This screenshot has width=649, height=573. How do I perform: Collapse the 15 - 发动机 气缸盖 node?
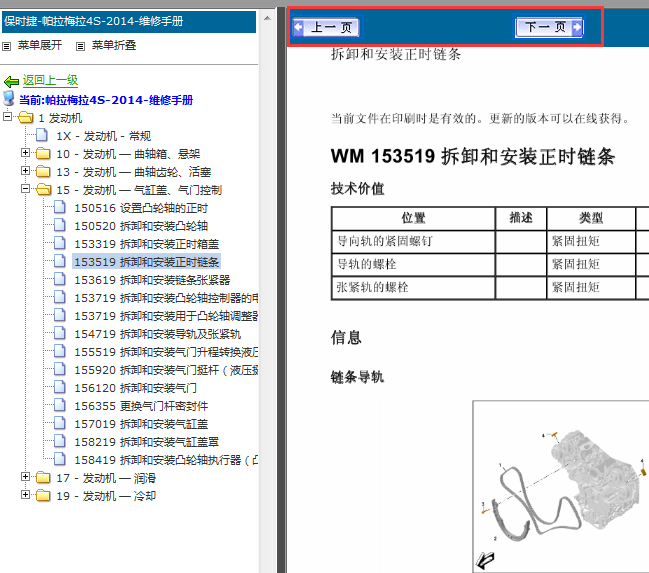click(25, 189)
